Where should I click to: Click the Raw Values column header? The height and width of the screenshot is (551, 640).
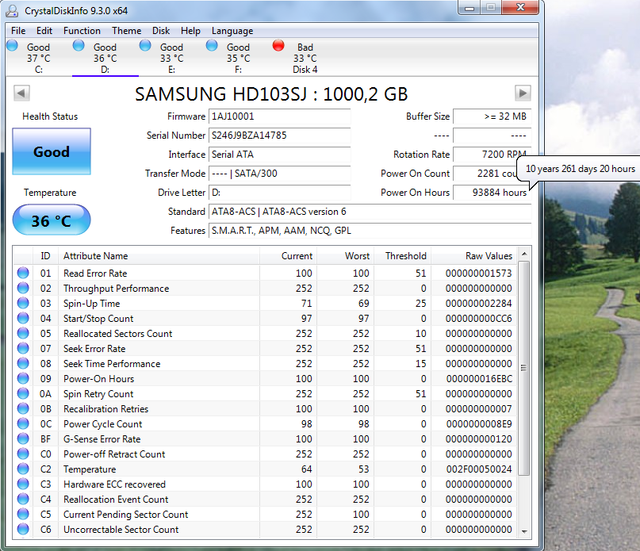tap(474, 256)
